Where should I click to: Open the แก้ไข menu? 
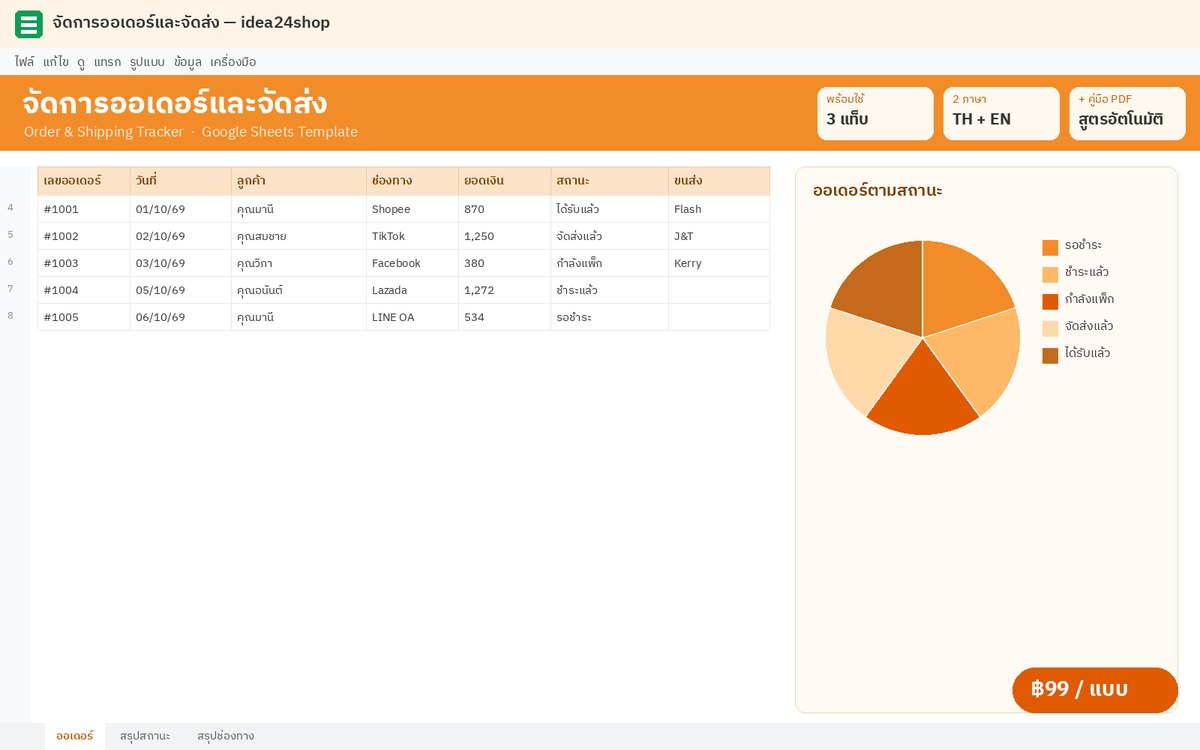[x=56, y=61]
